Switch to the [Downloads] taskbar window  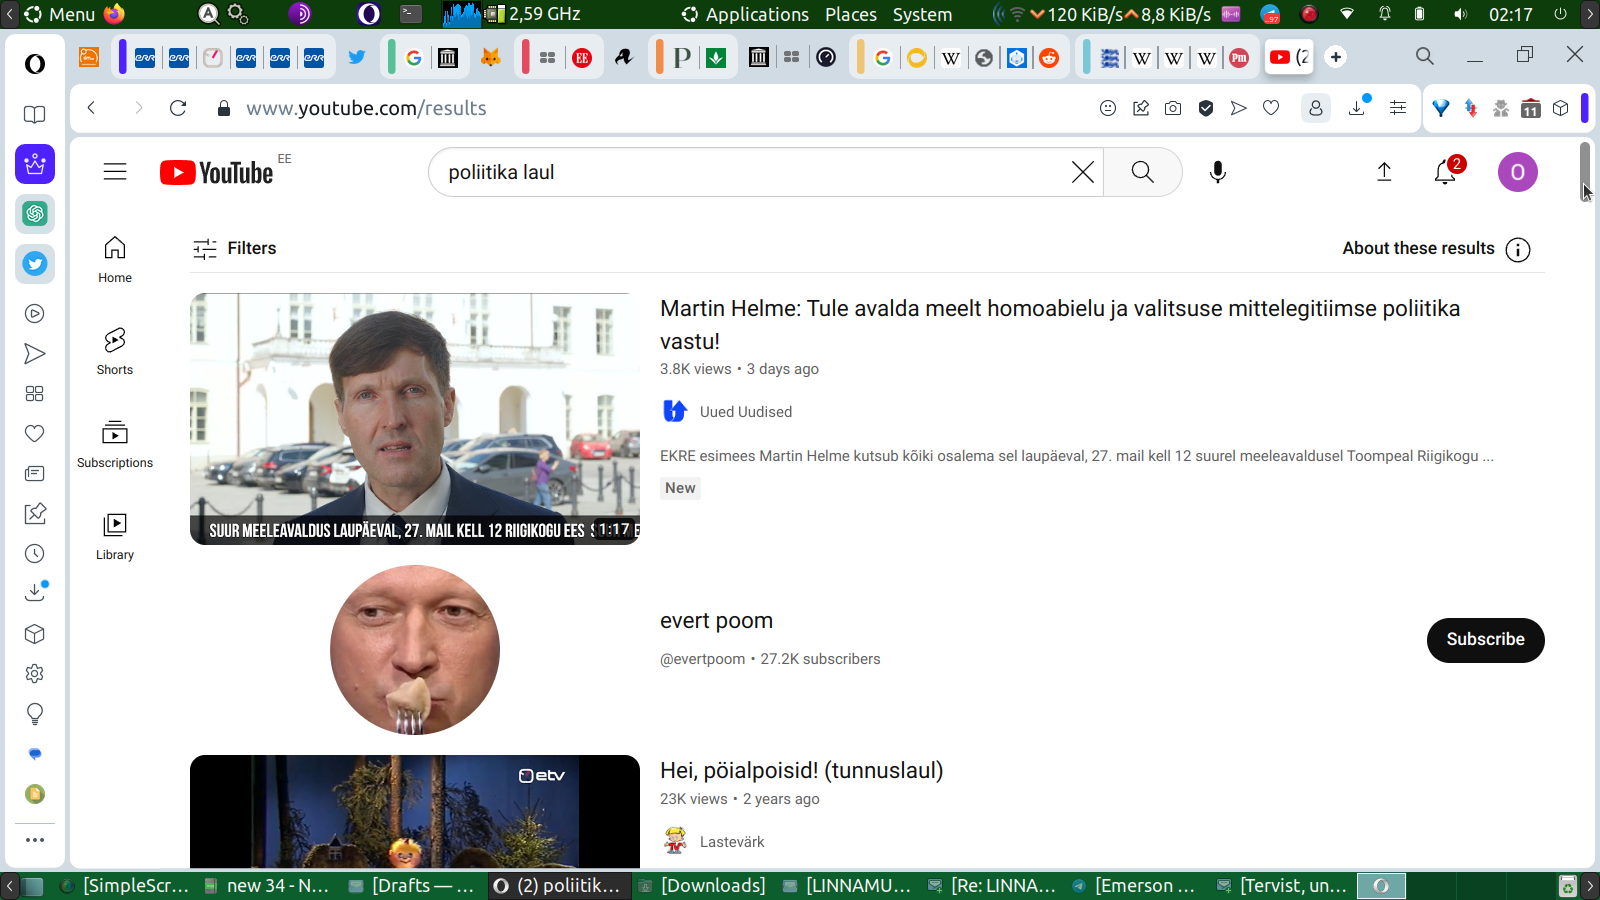click(x=704, y=886)
